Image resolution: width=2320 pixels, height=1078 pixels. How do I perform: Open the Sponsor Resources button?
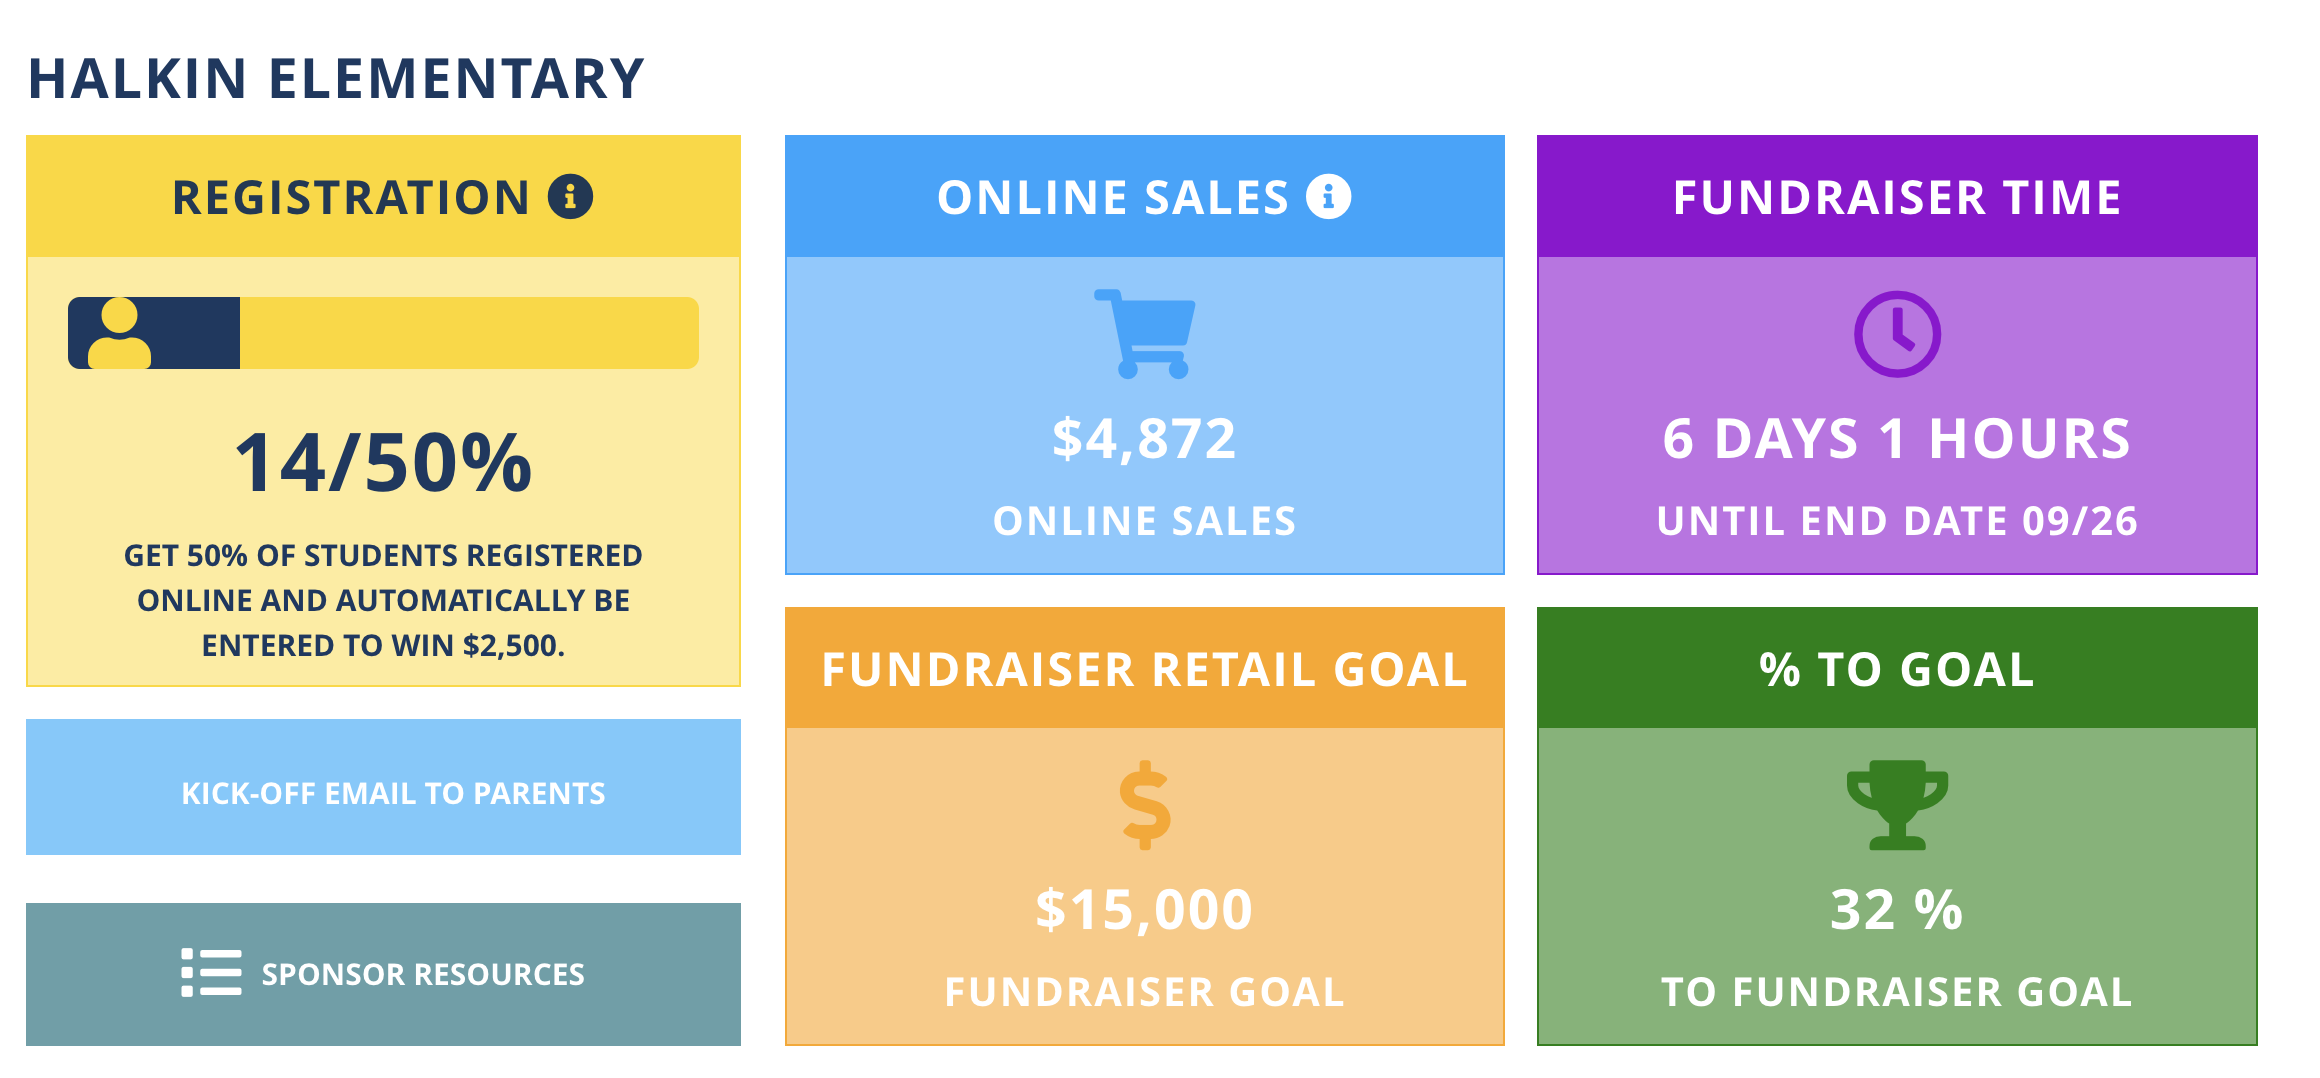[422, 974]
